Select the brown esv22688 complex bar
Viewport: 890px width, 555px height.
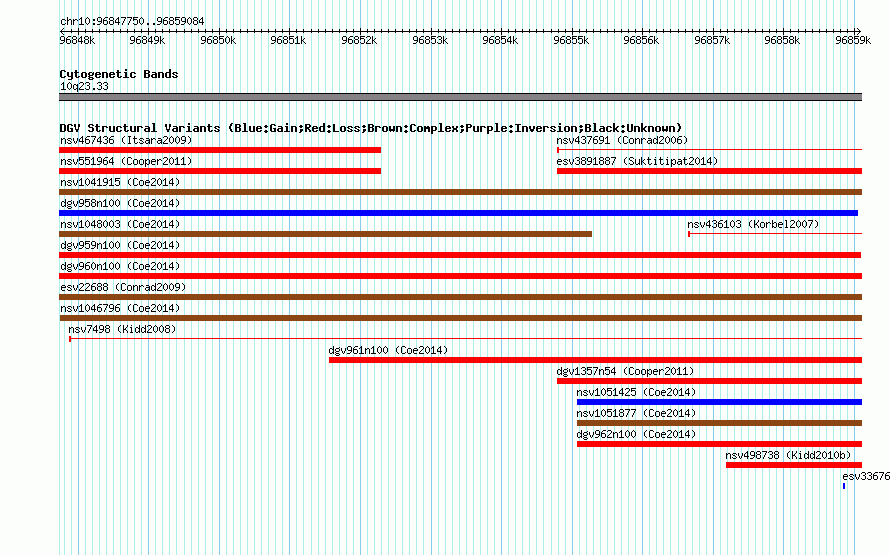click(460, 297)
